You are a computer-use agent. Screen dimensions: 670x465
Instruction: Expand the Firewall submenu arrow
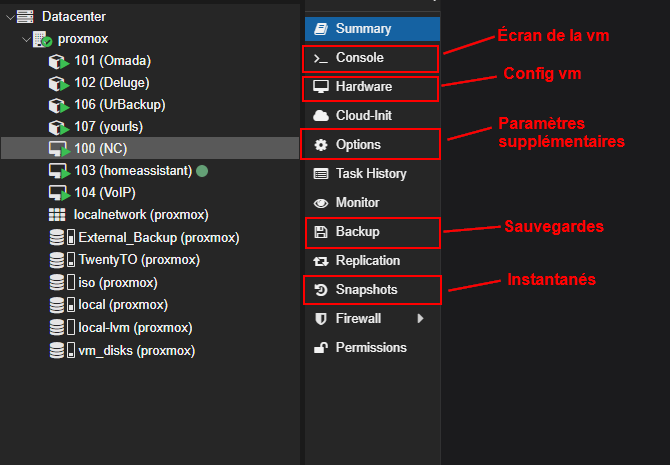click(420, 319)
